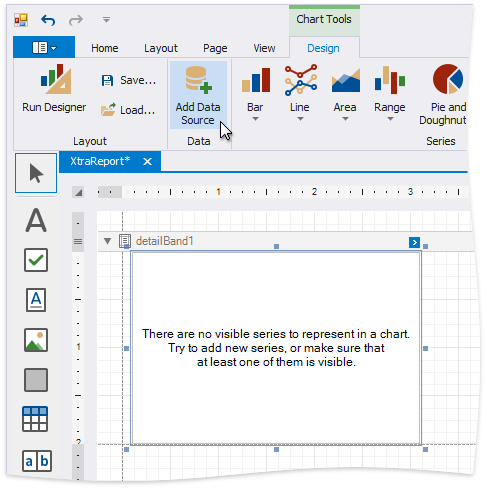Open the chart smart tag arrow
487x489 pixels.
point(414,242)
